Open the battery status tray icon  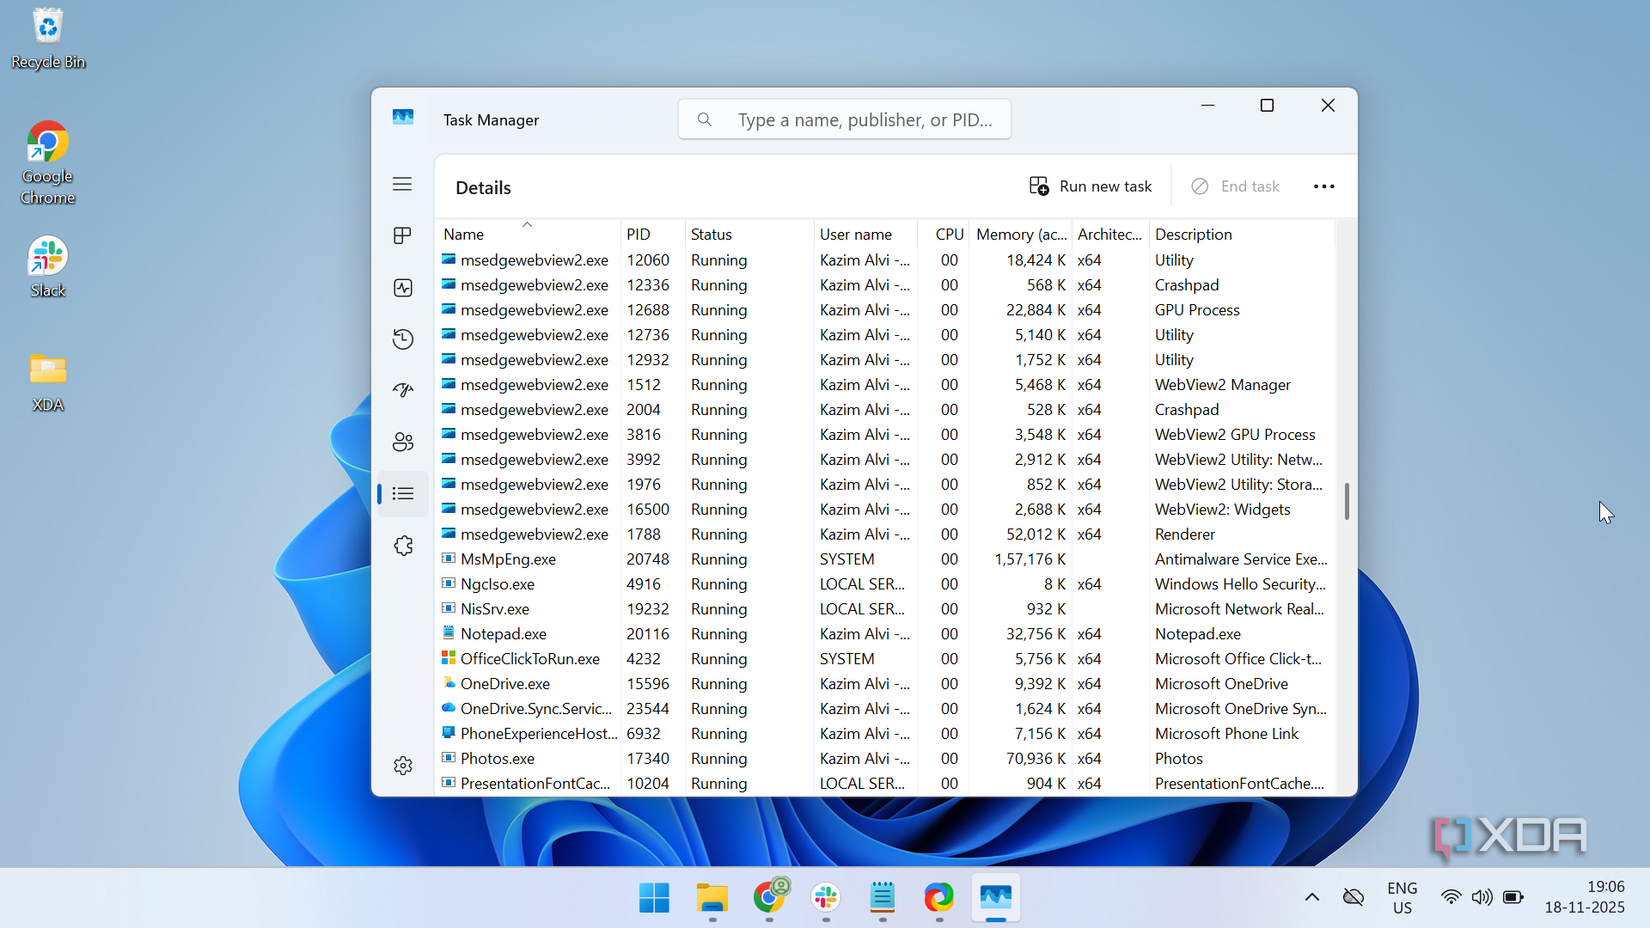point(1514,898)
